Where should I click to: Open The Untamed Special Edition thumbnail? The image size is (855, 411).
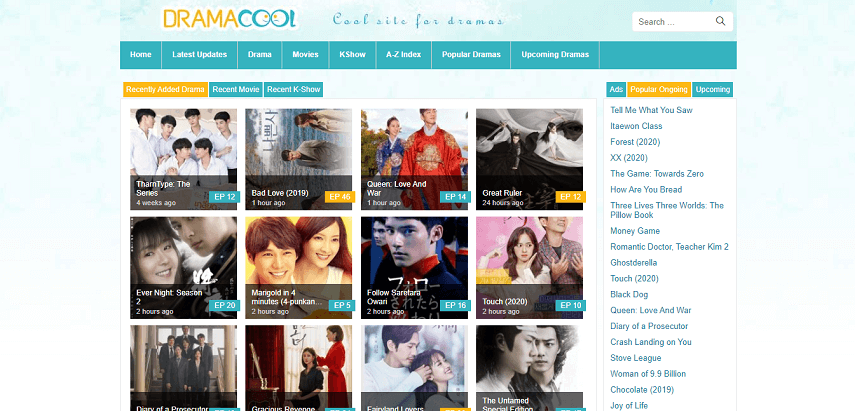[x=529, y=368]
